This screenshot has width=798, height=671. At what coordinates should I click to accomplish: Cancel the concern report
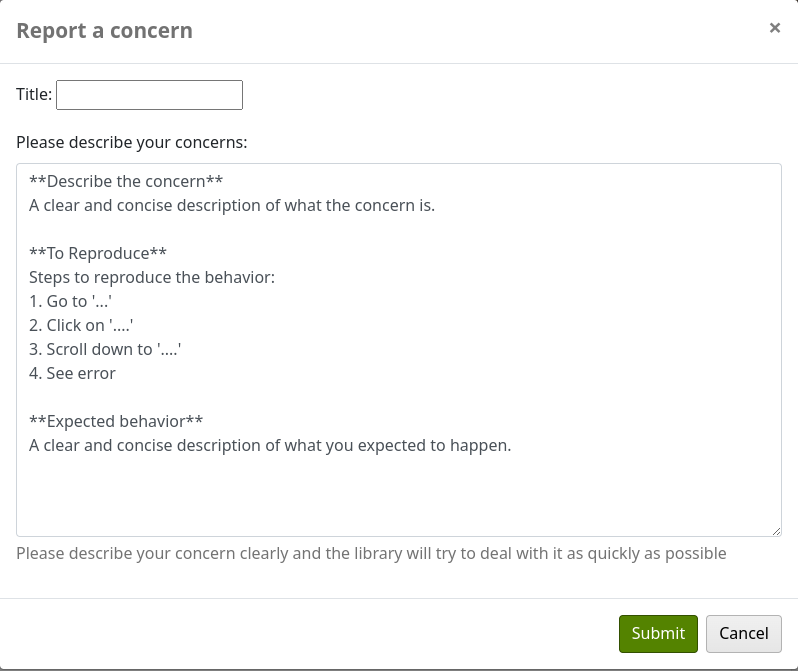743,633
